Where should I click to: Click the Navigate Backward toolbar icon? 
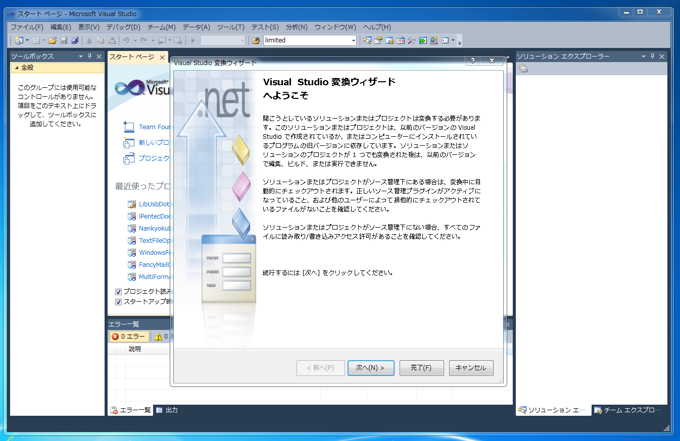tap(161, 40)
